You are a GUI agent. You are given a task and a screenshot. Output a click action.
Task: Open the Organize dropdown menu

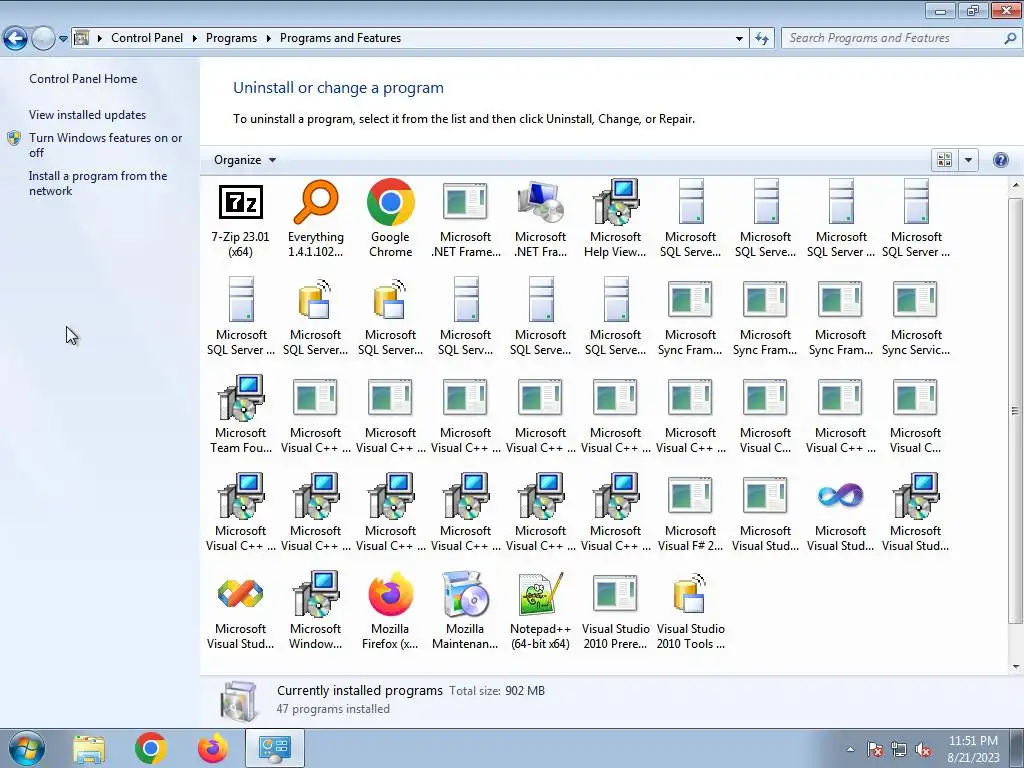[x=245, y=160]
